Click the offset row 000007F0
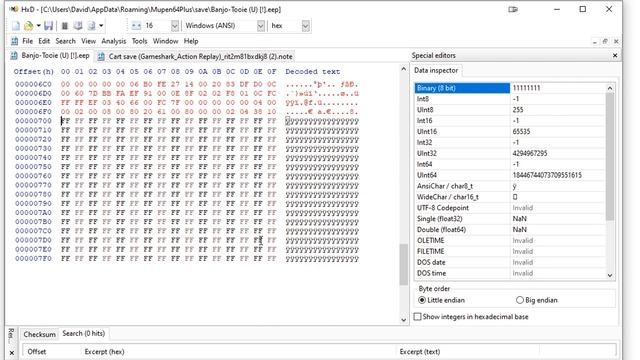 tap(33, 258)
